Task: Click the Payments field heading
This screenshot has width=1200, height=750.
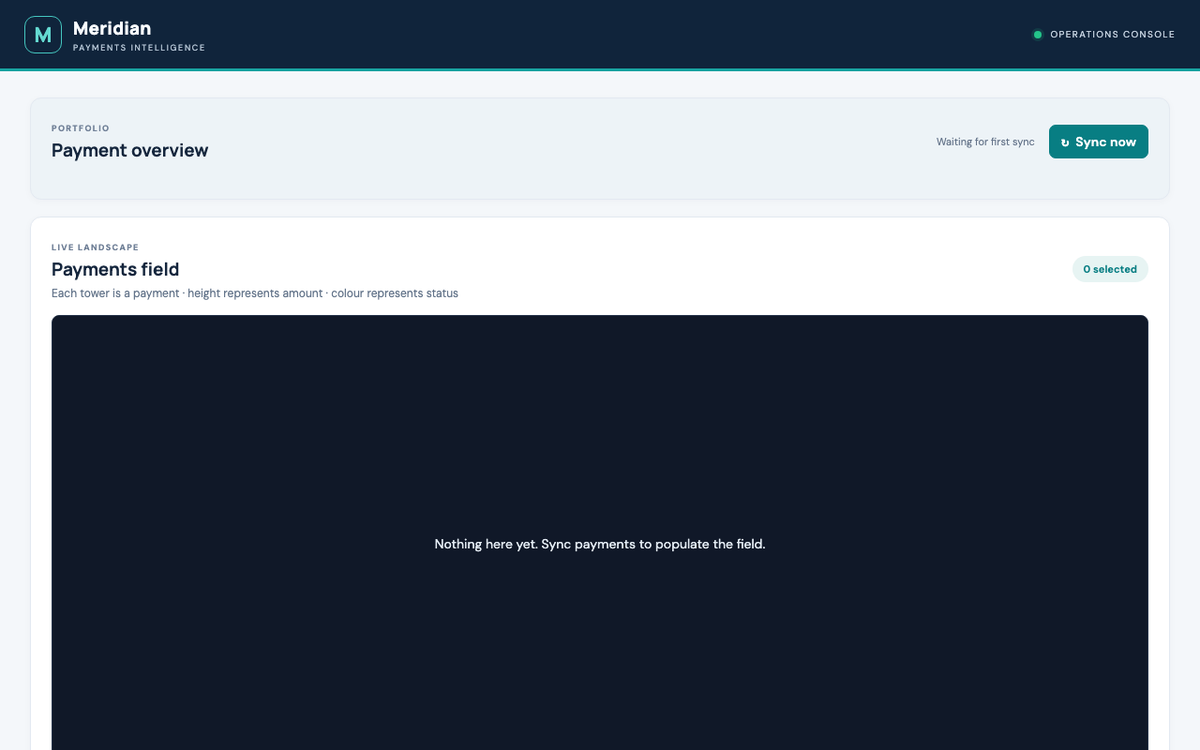Action: coord(115,269)
